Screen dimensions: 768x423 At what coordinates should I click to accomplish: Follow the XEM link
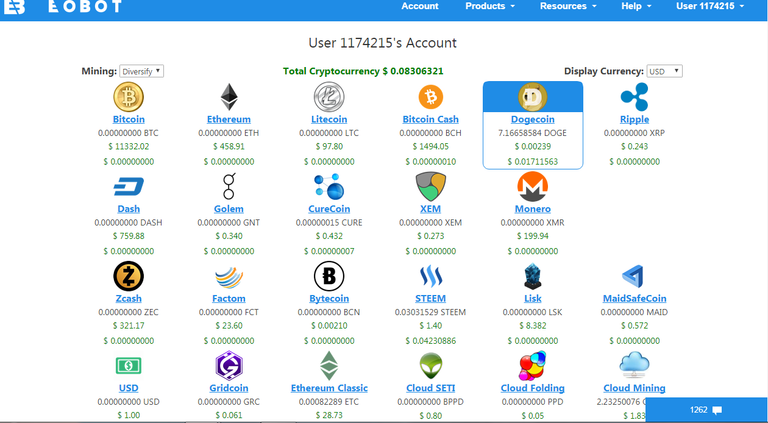point(431,209)
